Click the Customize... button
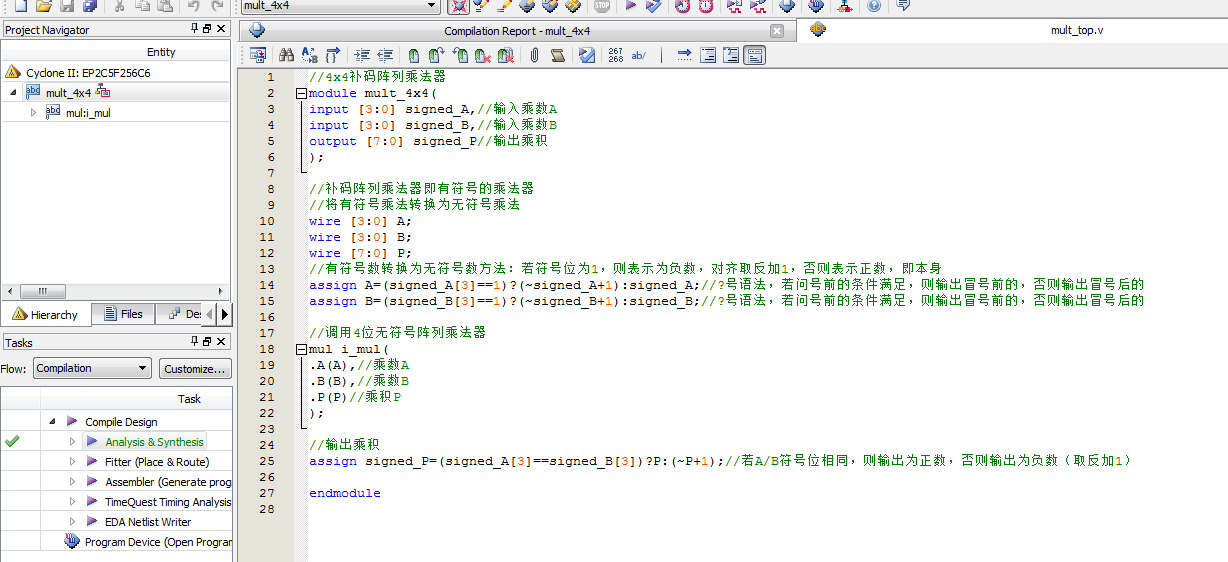 point(195,368)
